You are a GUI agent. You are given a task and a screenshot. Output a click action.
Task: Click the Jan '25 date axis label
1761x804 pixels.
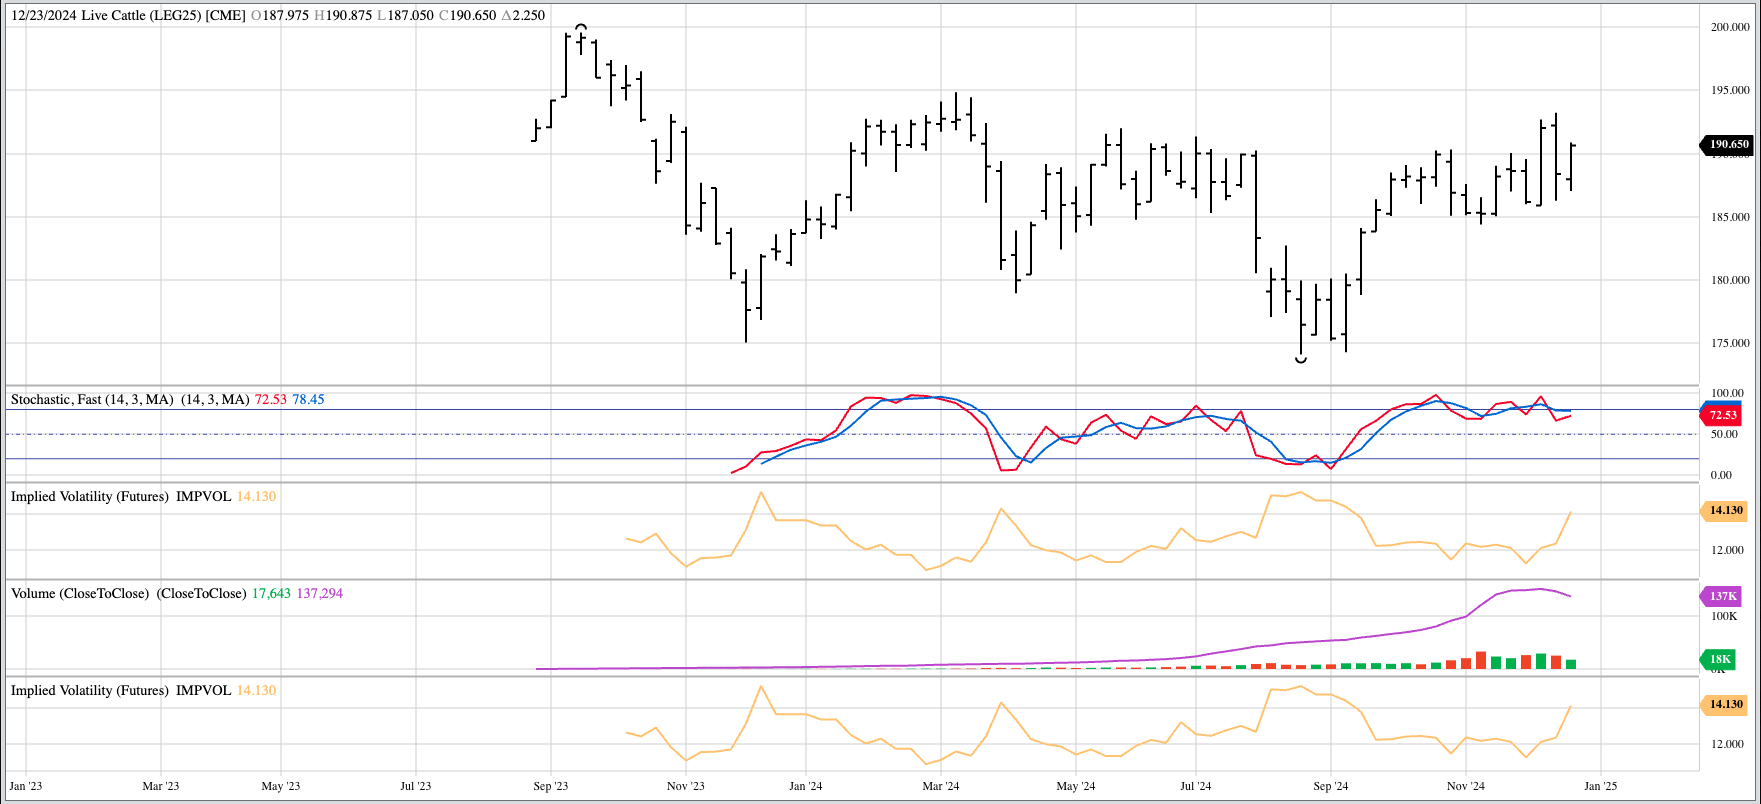pyautogui.click(x=1600, y=786)
